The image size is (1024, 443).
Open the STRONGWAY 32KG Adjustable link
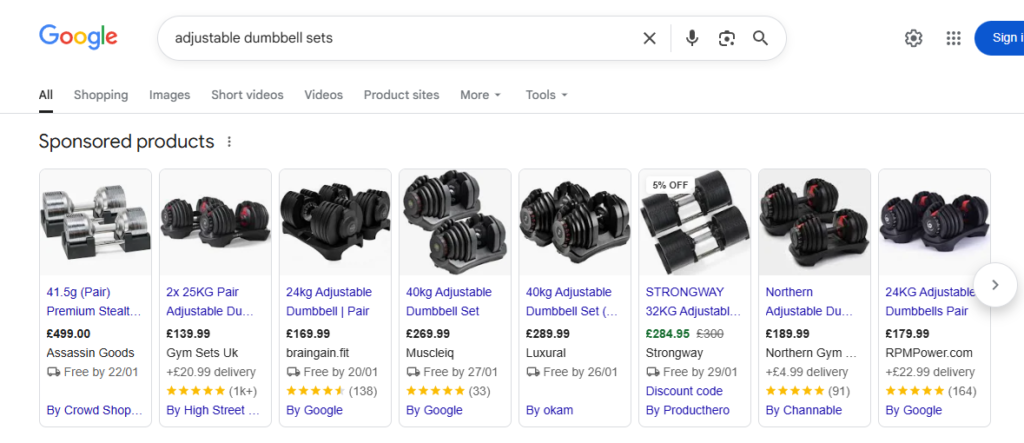[x=694, y=301]
